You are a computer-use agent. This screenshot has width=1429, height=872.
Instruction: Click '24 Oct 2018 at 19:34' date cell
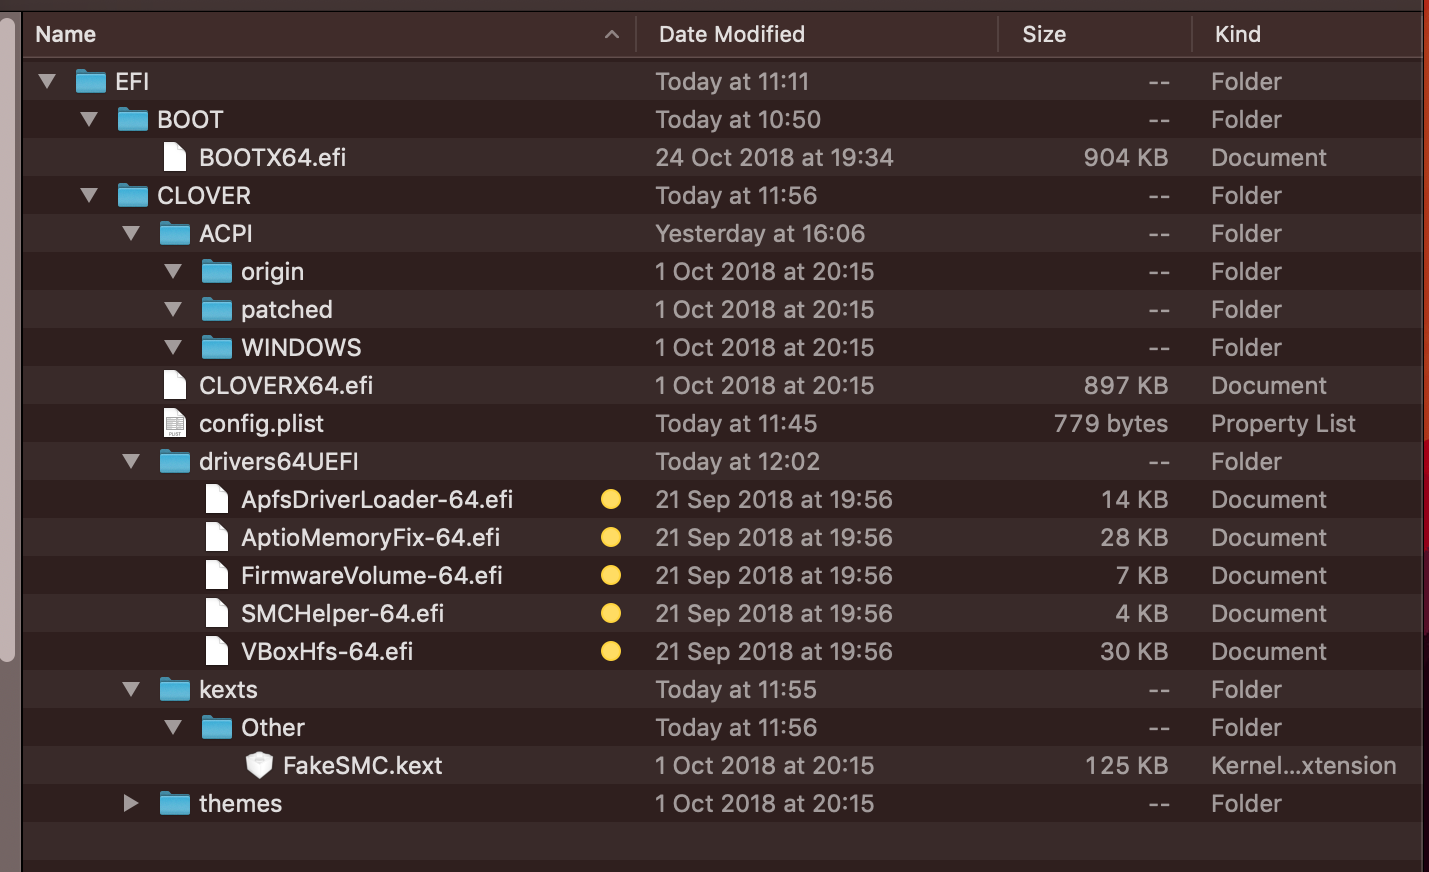click(x=774, y=157)
